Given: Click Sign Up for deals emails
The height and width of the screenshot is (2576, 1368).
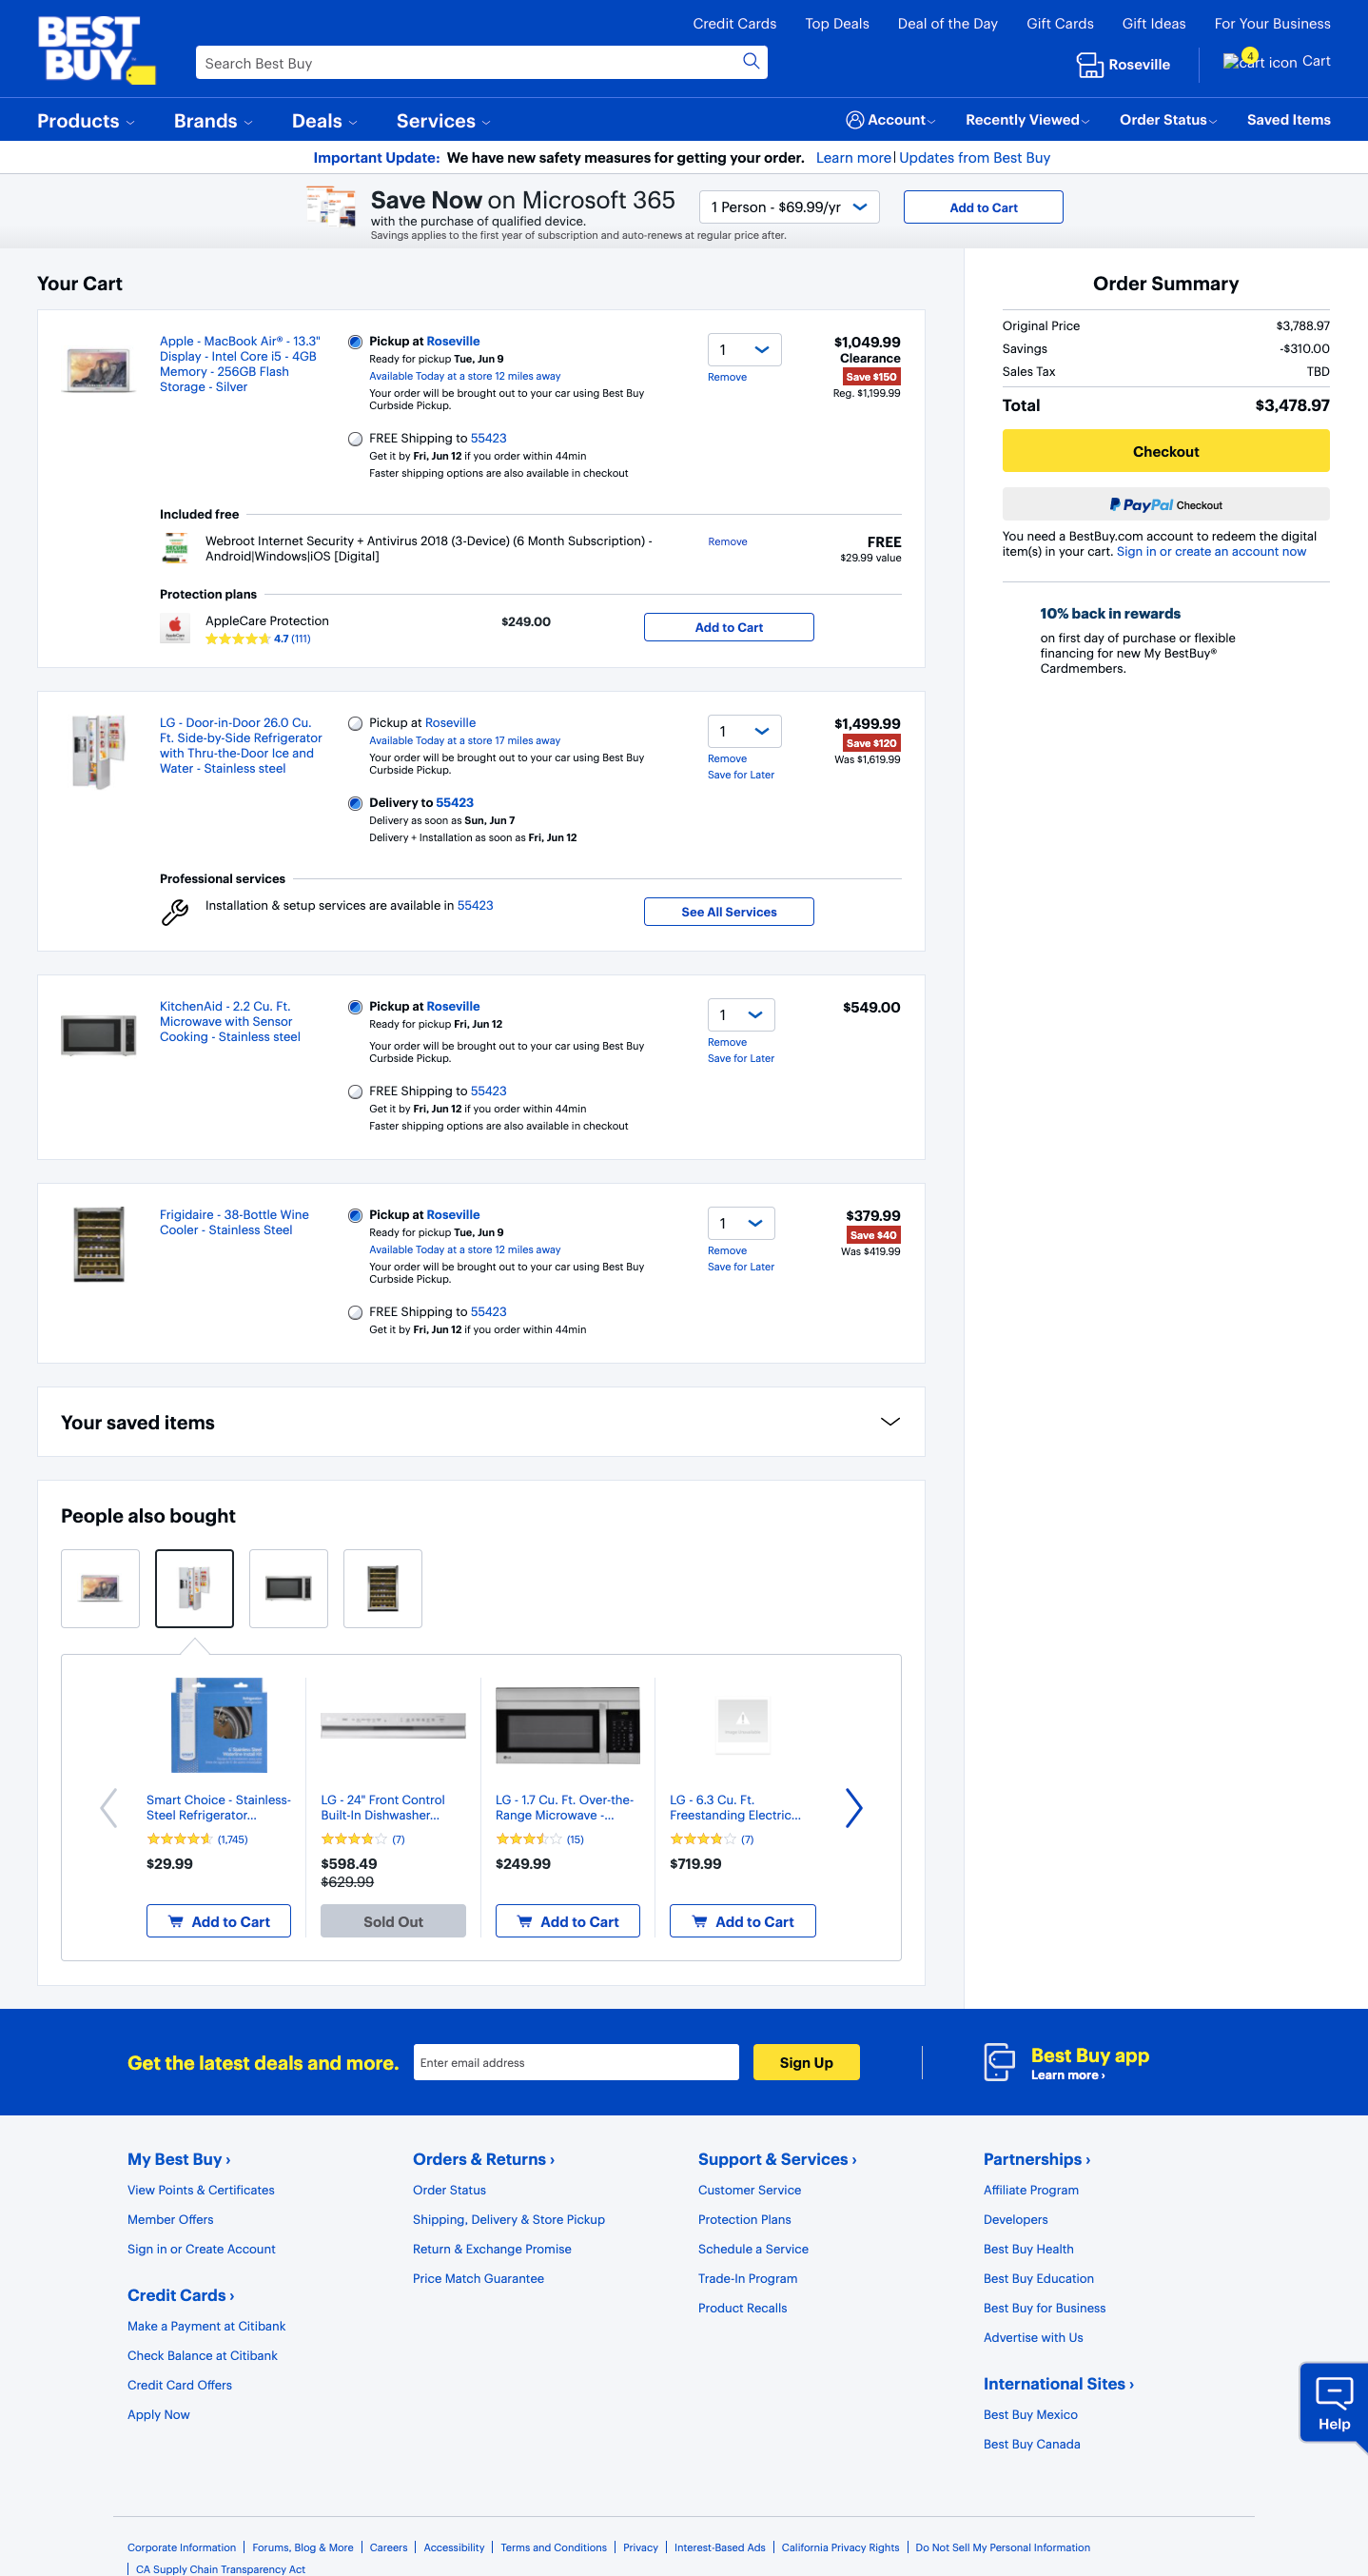Looking at the screenshot, I should 806,2062.
